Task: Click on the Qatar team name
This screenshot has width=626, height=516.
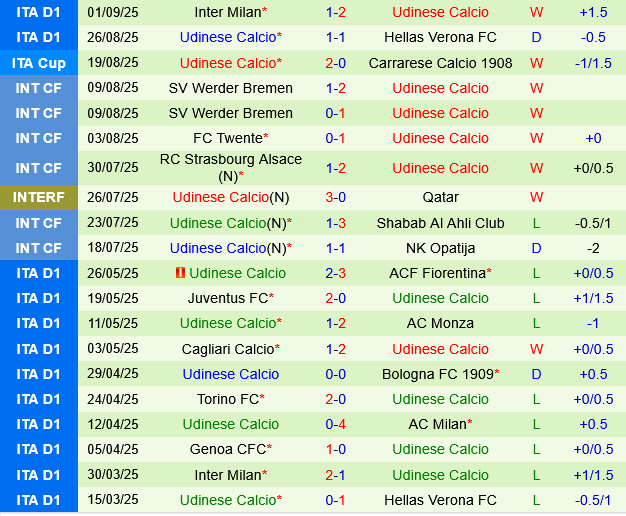Action: point(440,198)
